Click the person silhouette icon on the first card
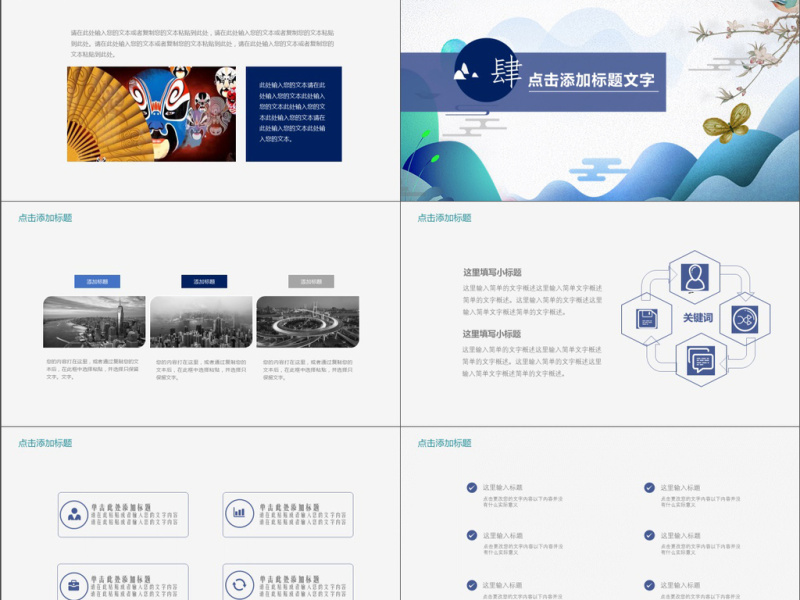 click(74, 513)
